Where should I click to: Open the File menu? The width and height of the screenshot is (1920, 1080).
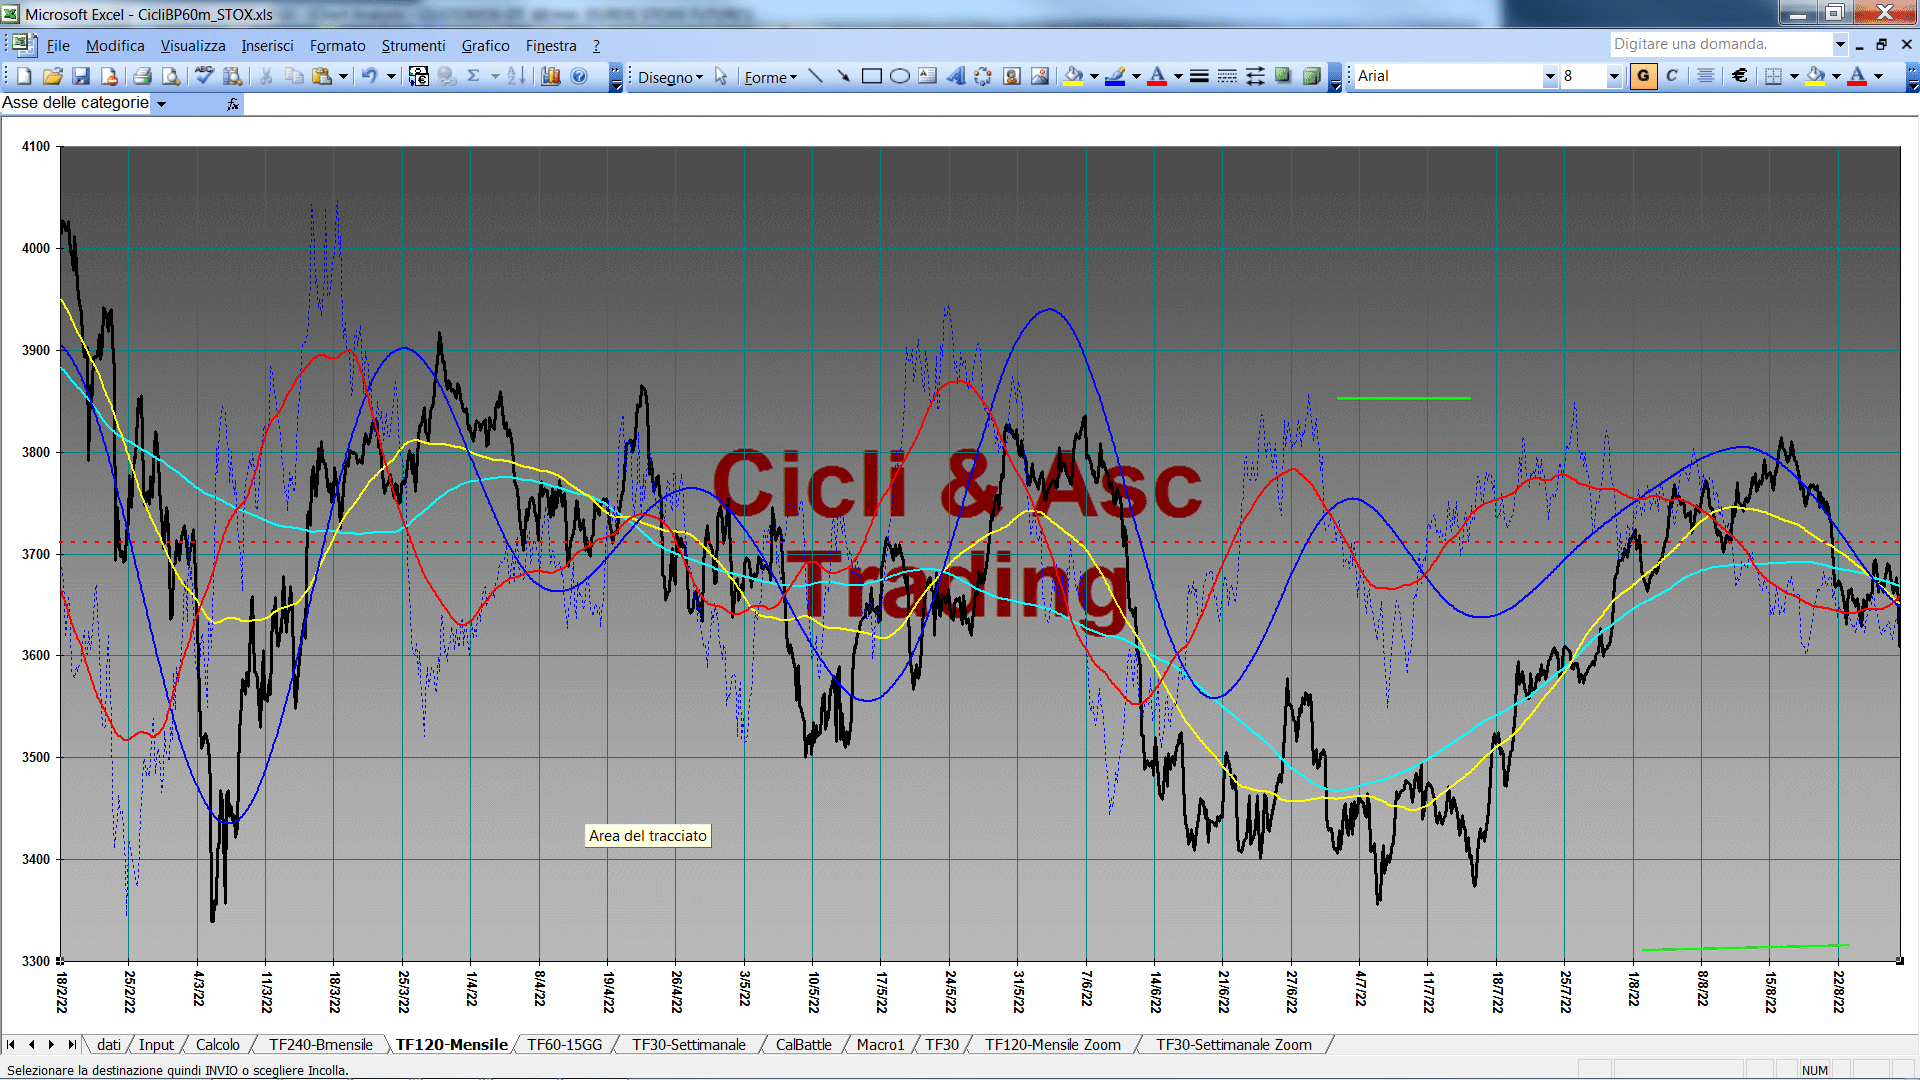tap(58, 46)
